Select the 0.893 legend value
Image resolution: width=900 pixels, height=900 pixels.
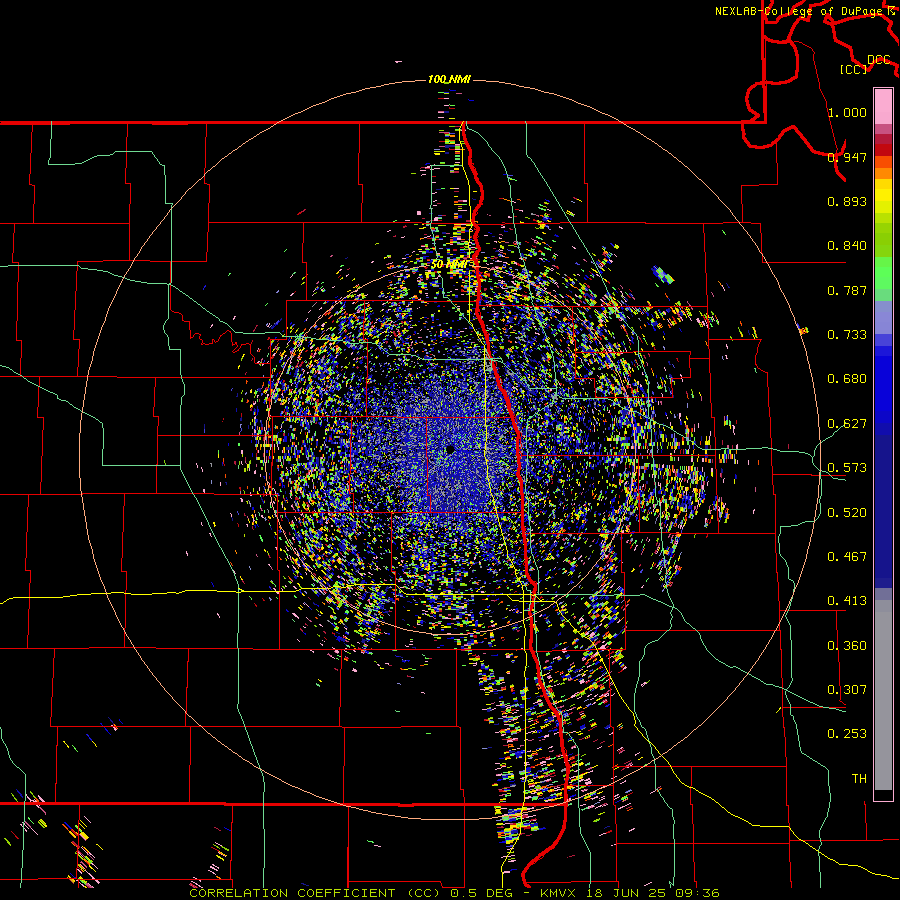point(847,201)
